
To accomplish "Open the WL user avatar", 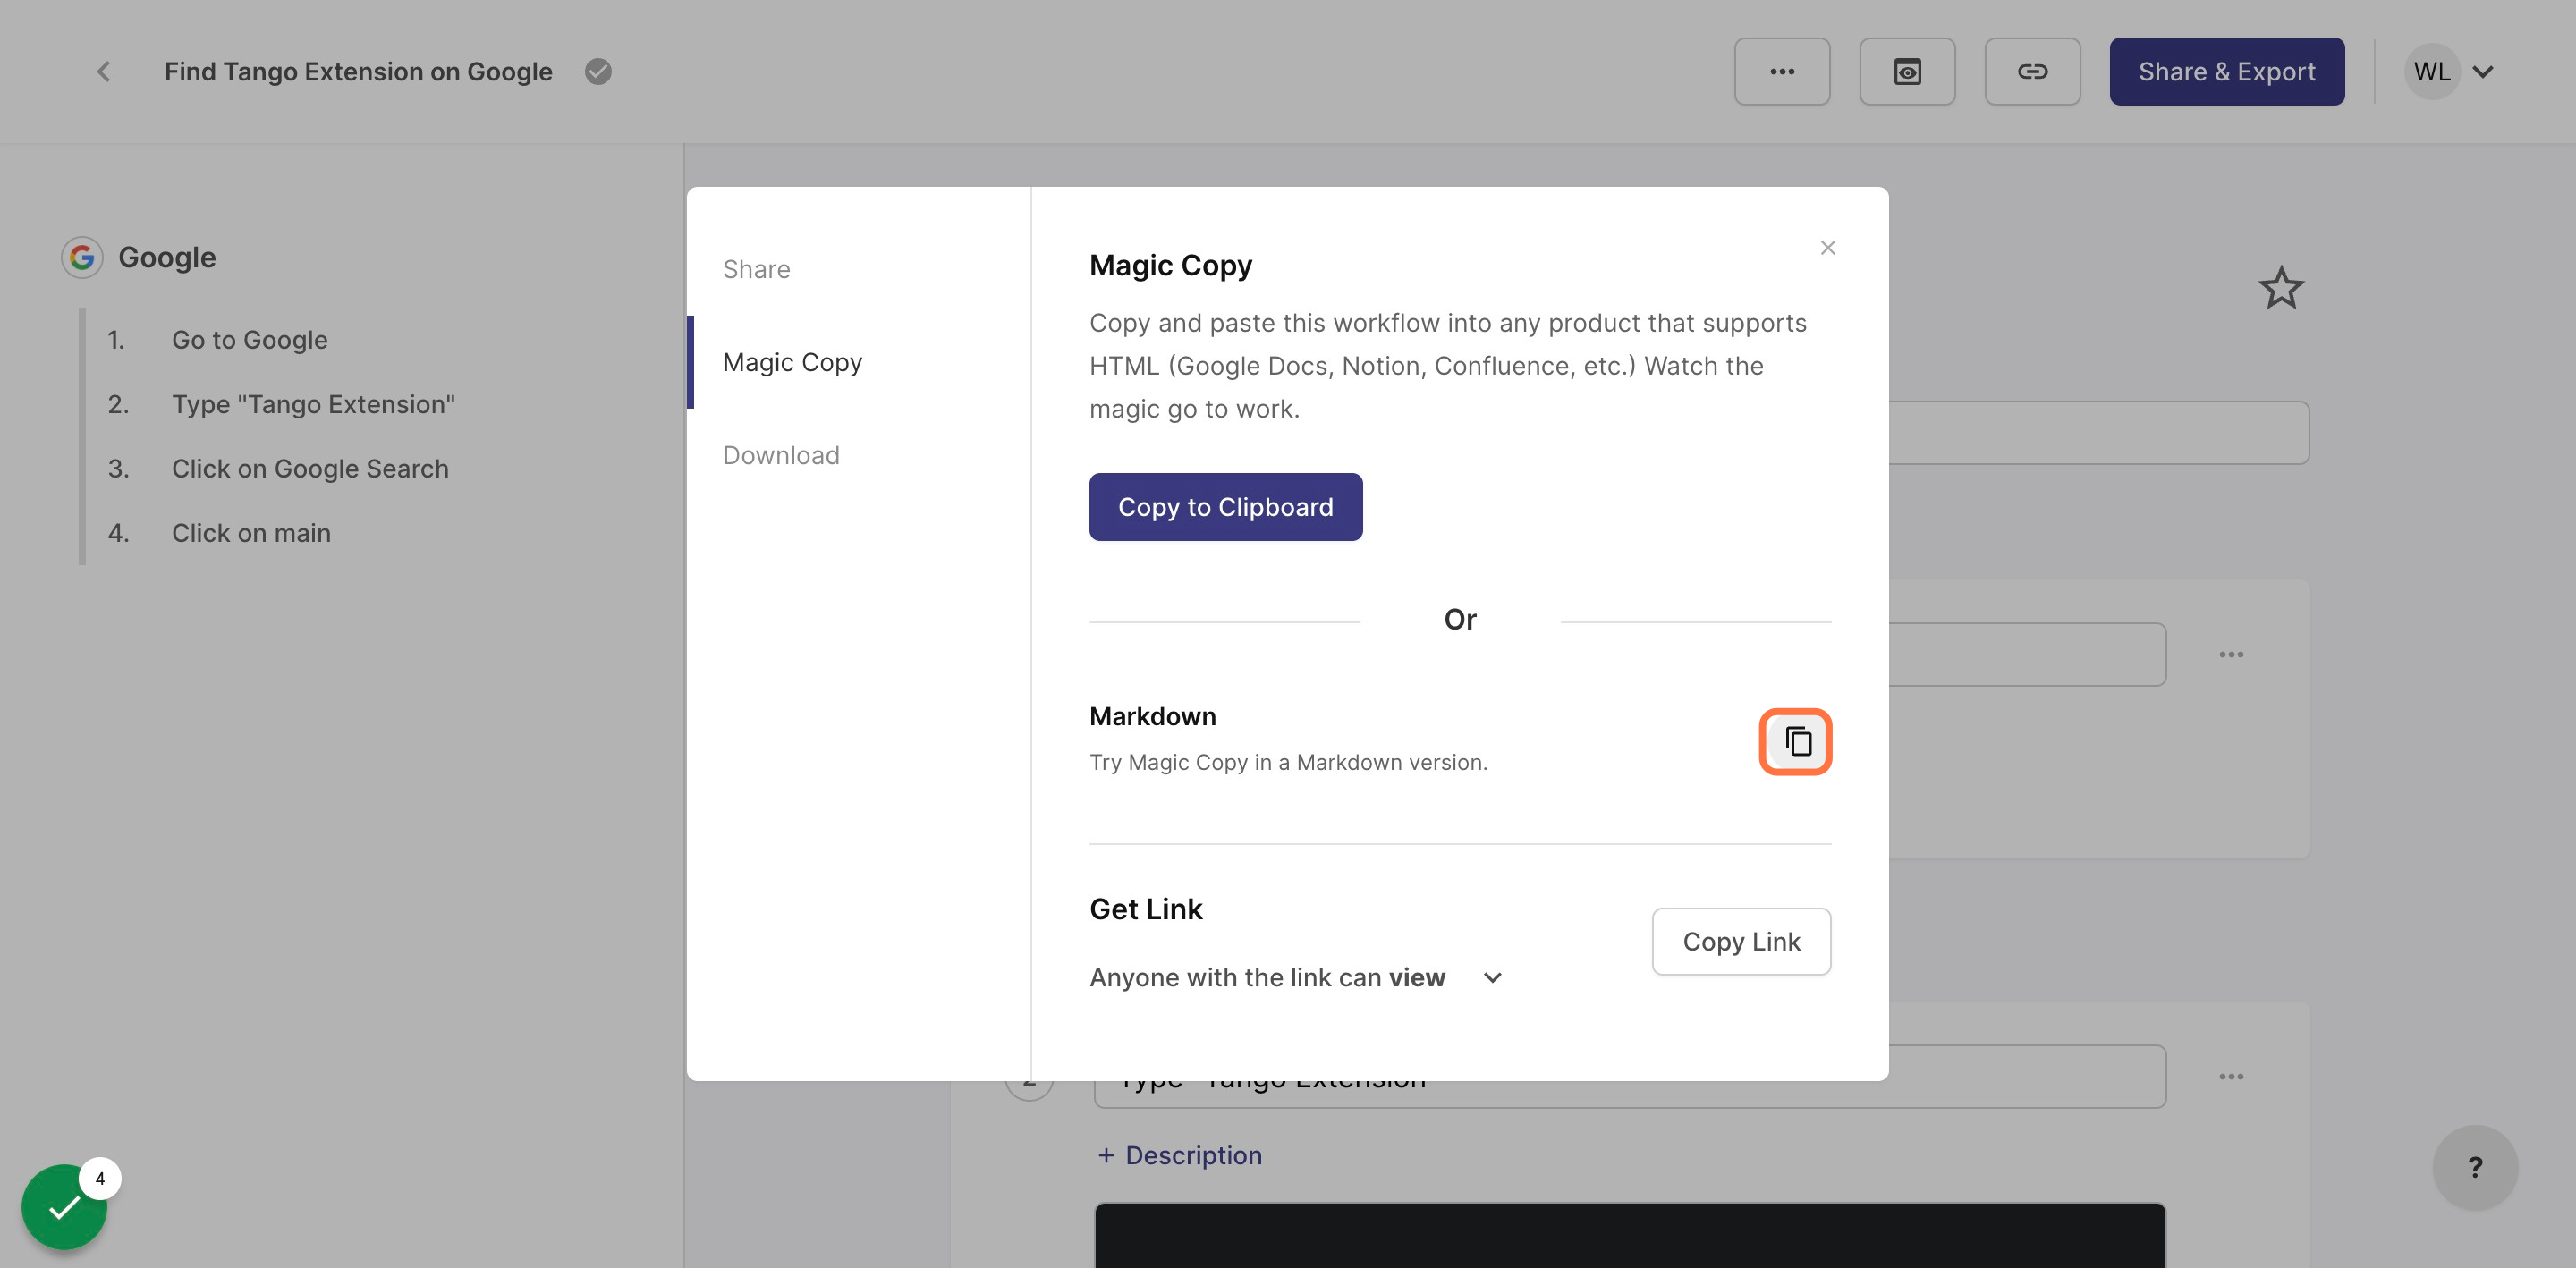I will [x=2431, y=71].
